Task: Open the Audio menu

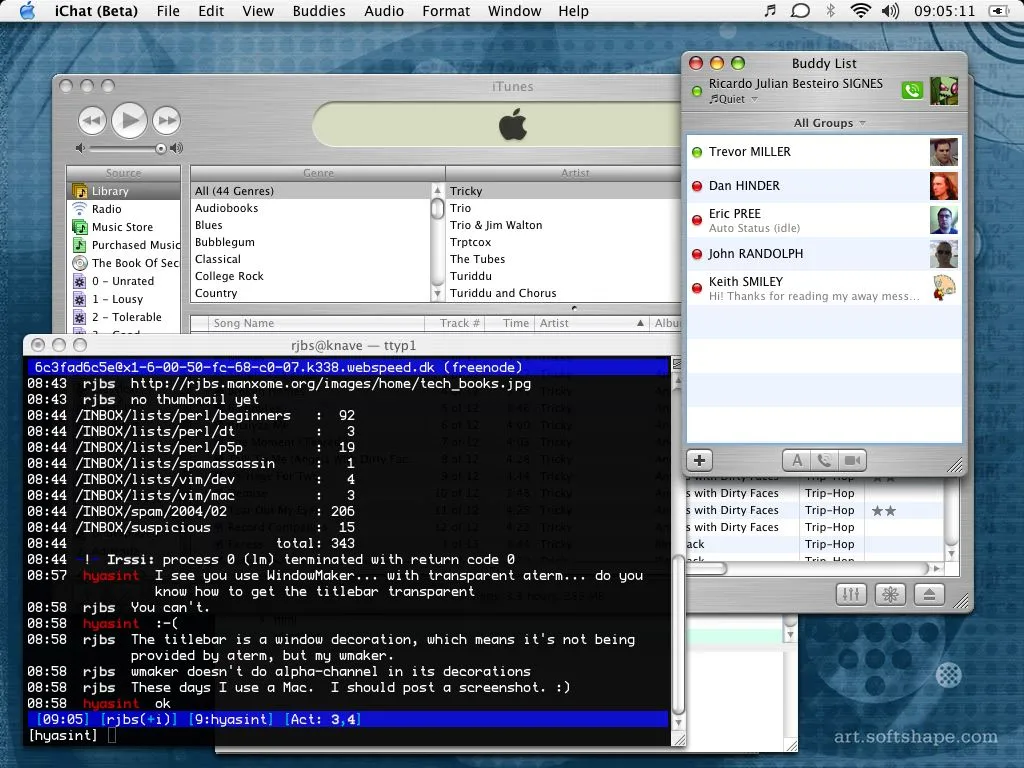Action: coord(384,11)
